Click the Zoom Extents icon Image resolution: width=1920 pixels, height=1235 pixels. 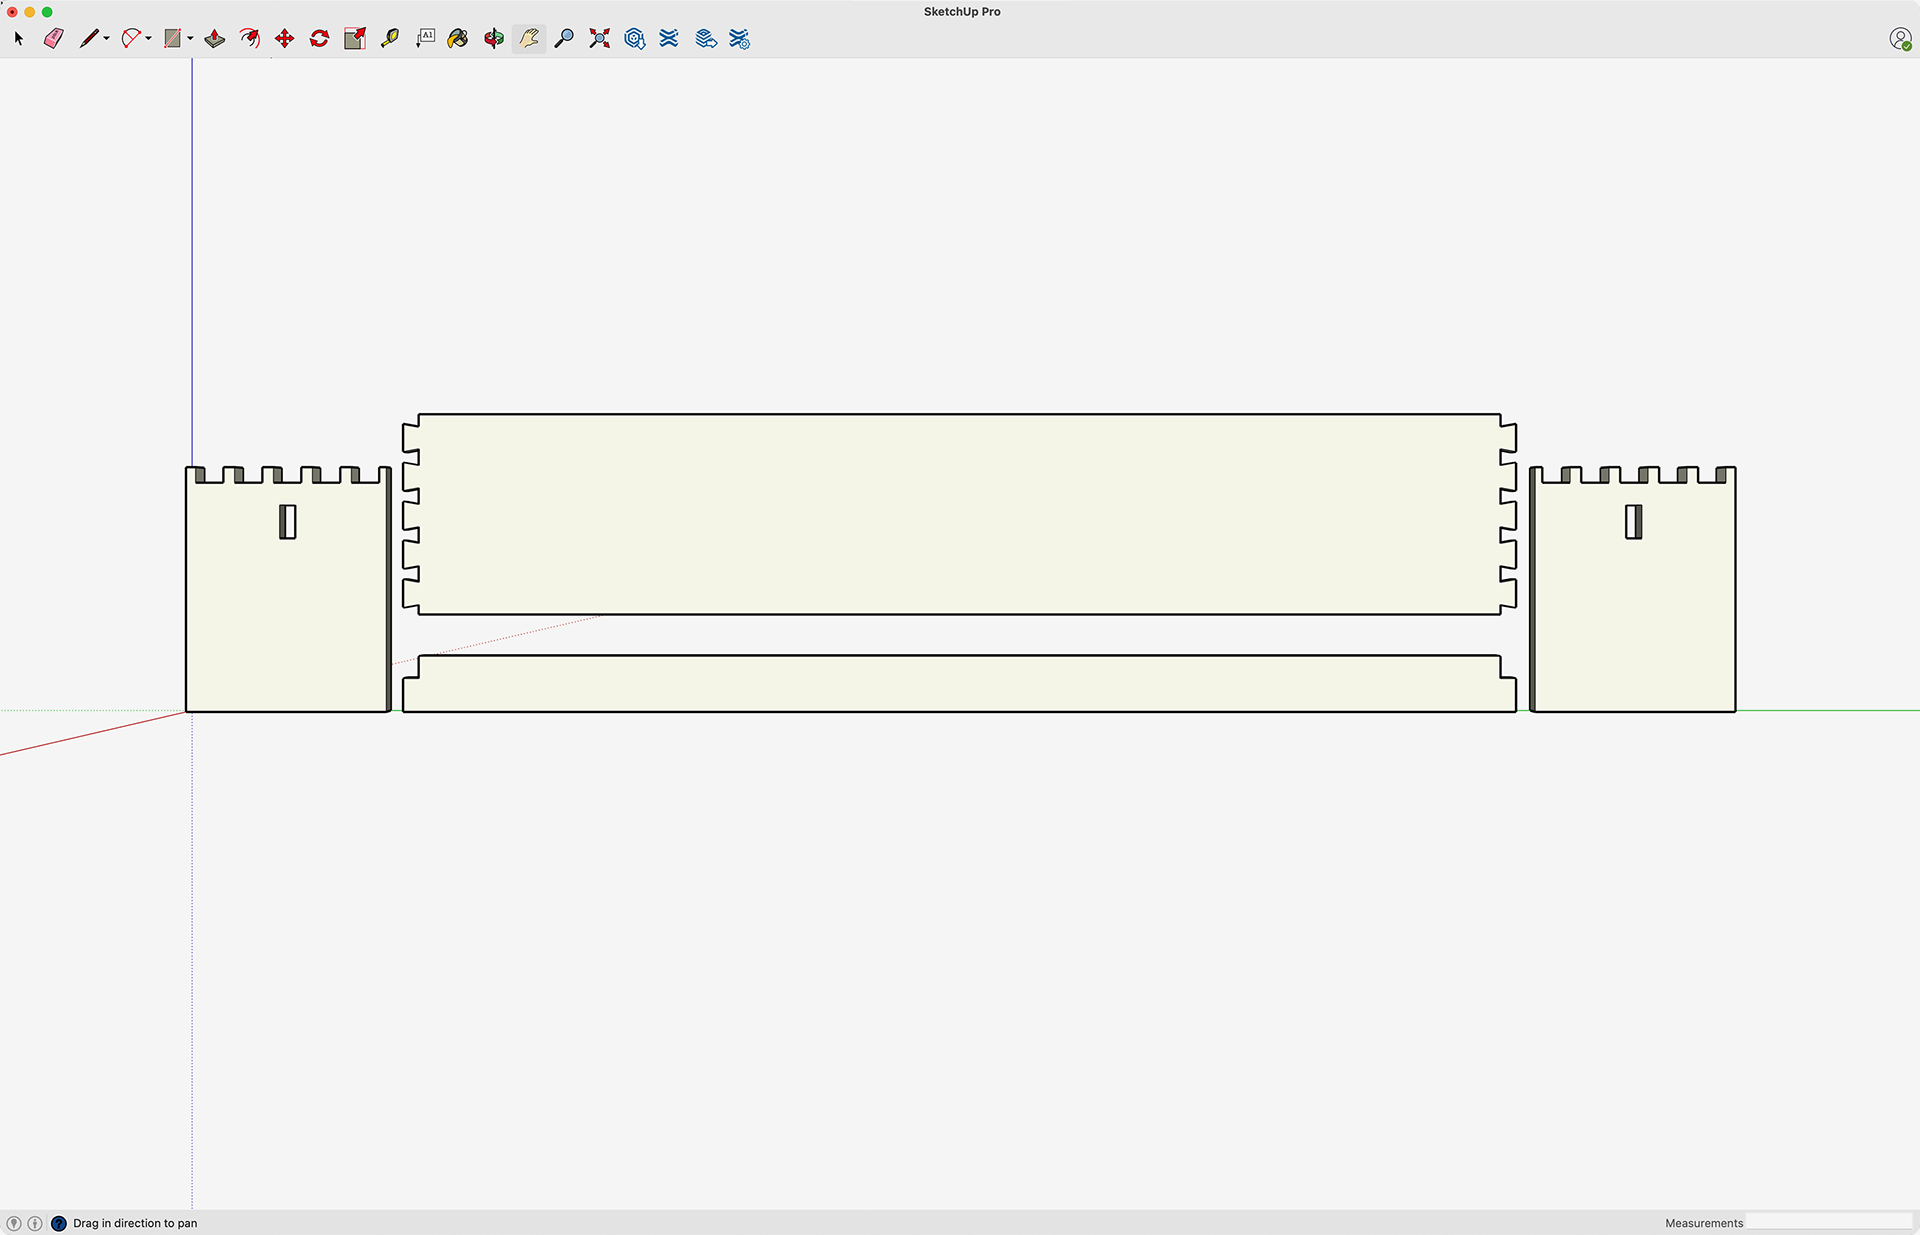[600, 38]
